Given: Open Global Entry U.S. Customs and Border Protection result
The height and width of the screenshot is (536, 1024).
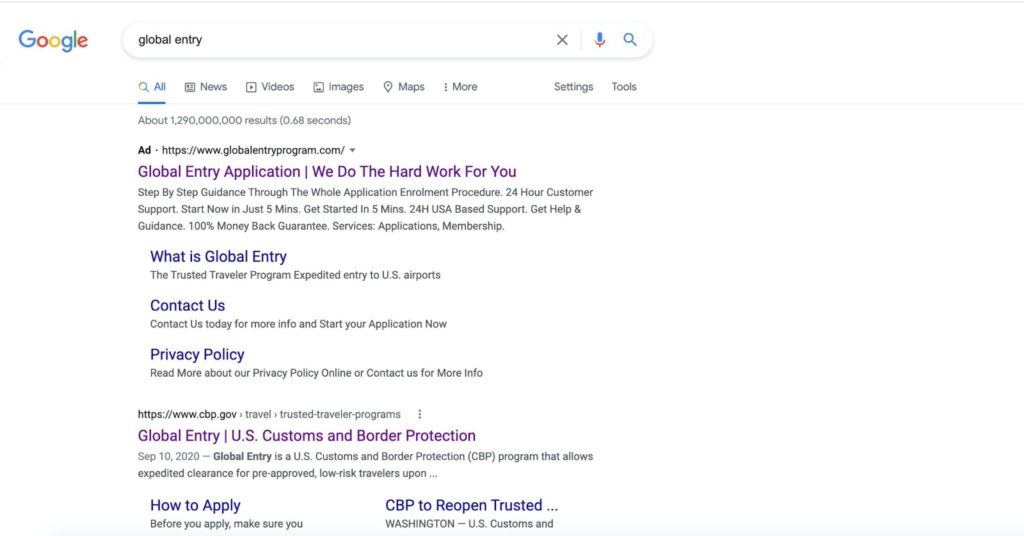Looking at the screenshot, I should [x=306, y=435].
